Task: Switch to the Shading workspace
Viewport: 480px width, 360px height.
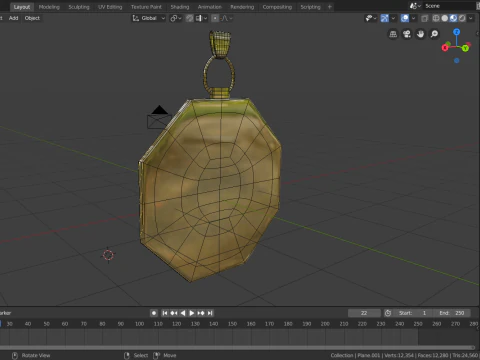Action: [x=180, y=7]
